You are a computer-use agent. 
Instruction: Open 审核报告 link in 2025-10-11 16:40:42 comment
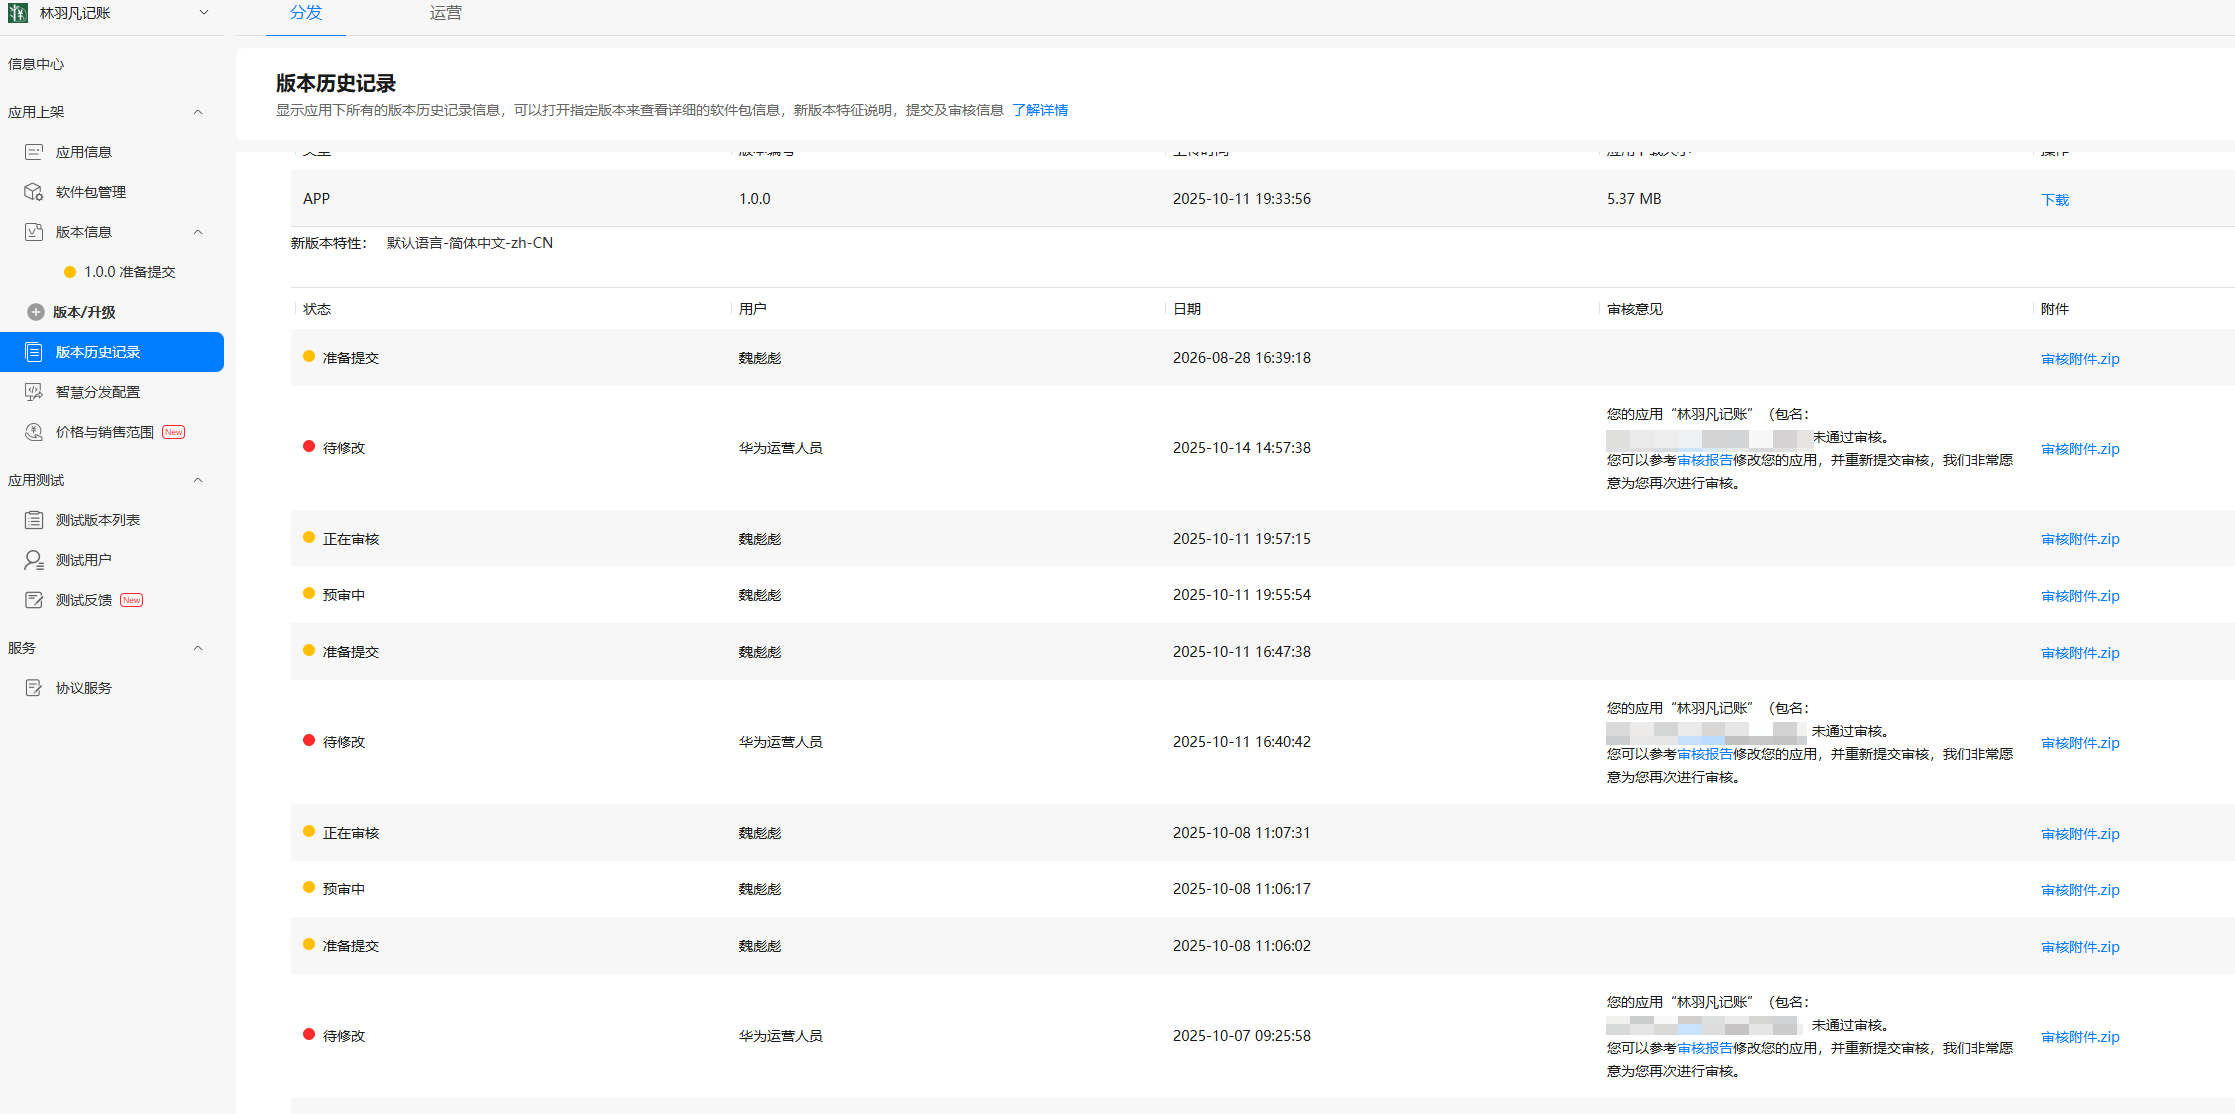(1705, 754)
